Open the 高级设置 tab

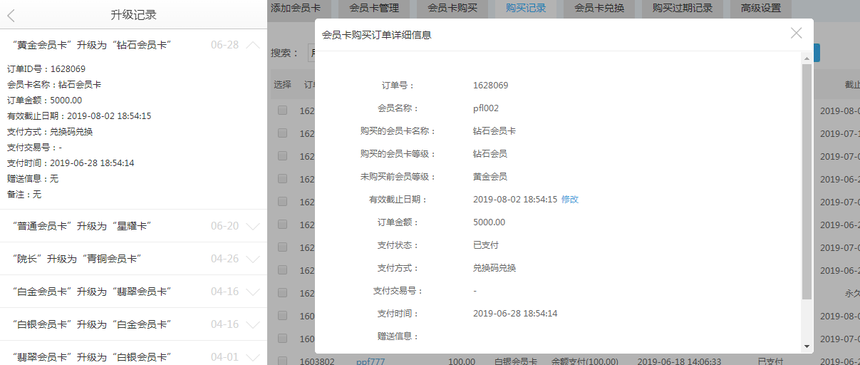(760, 8)
